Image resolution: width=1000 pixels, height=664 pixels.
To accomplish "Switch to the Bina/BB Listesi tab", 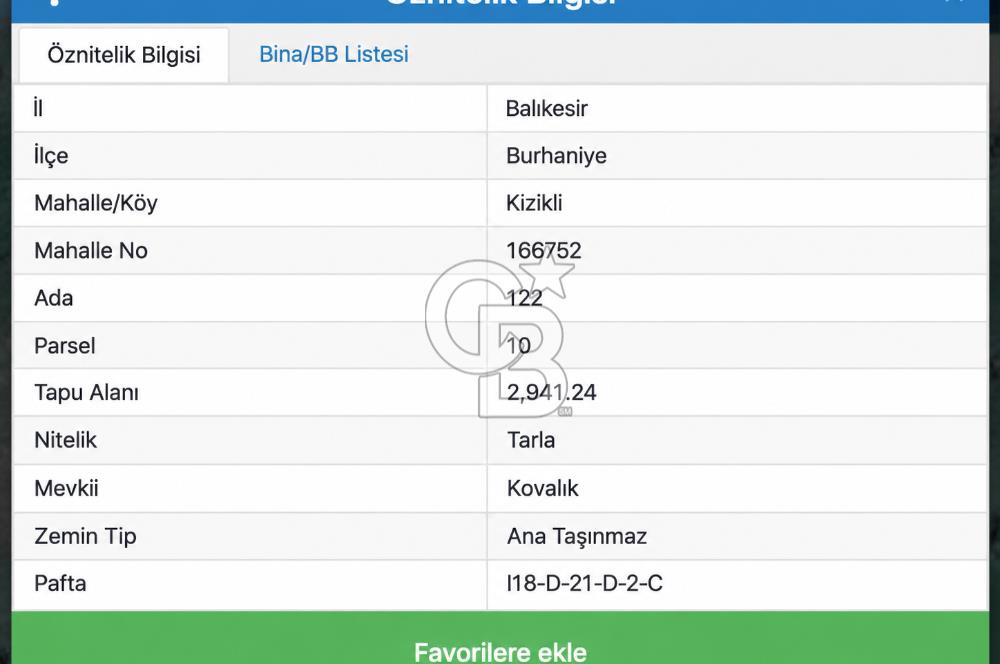I will pyautogui.click(x=334, y=54).
